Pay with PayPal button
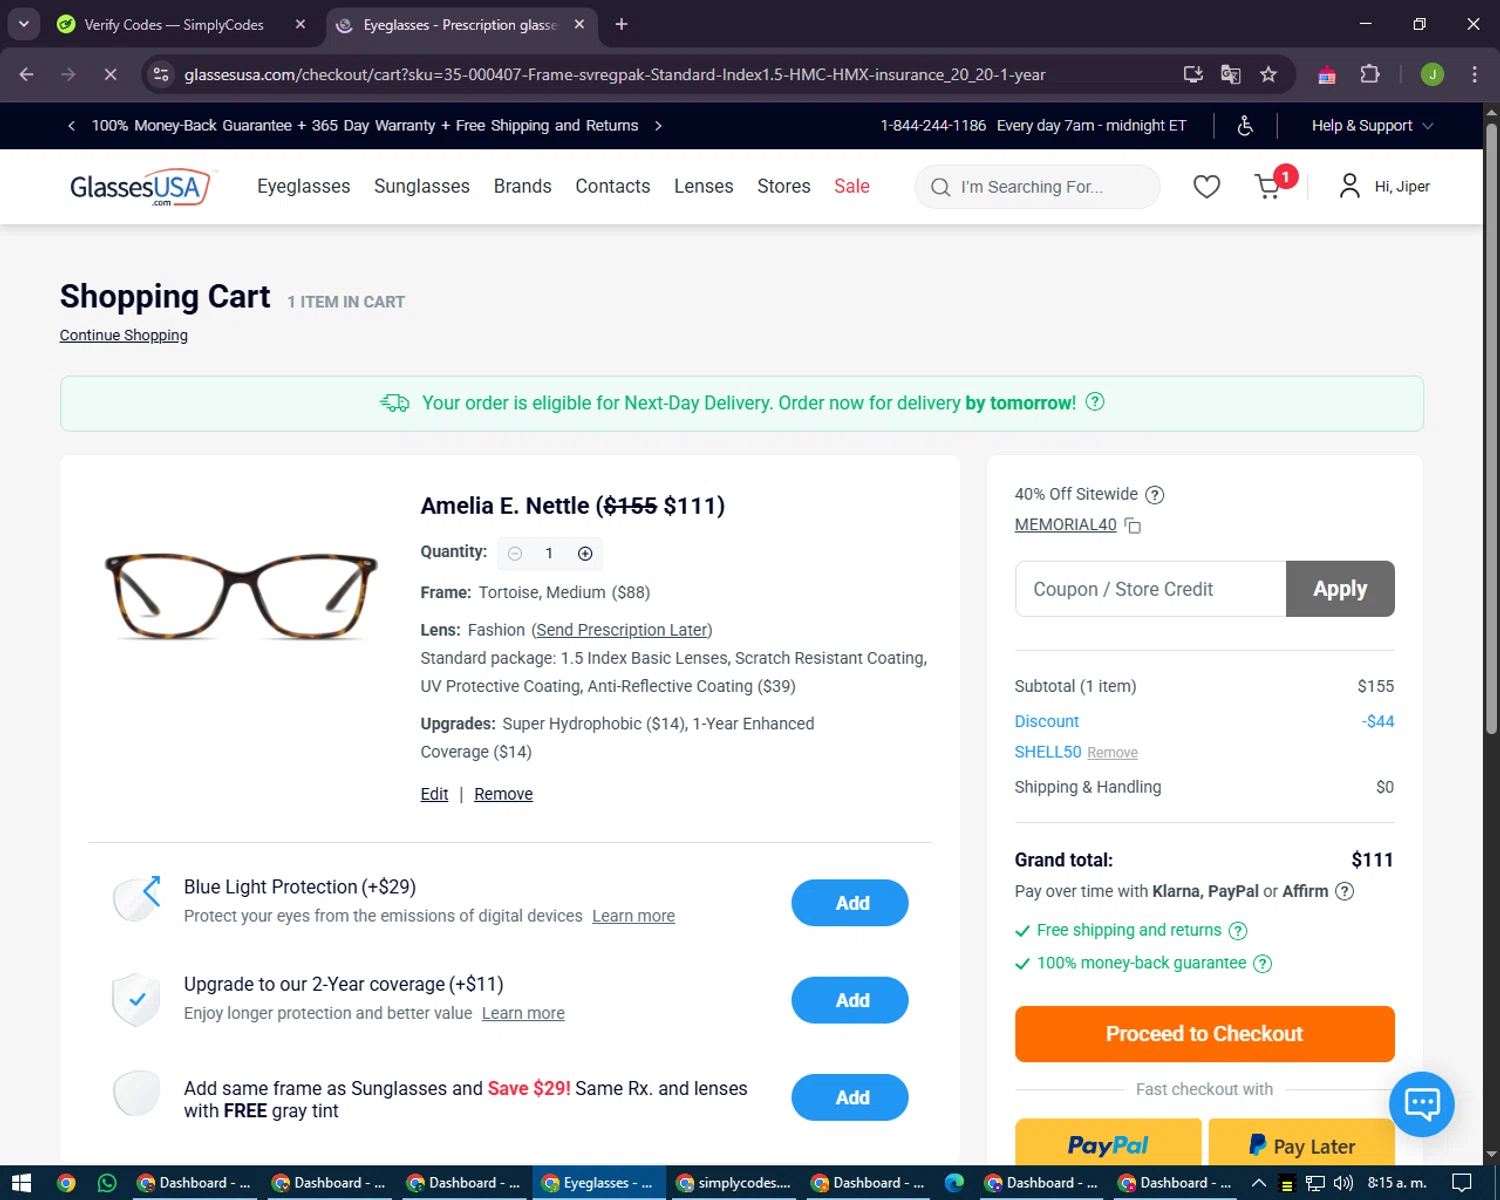The width and height of the screenshot is (1500, 1200). pyautogui.click(x=1108, y=1143)
